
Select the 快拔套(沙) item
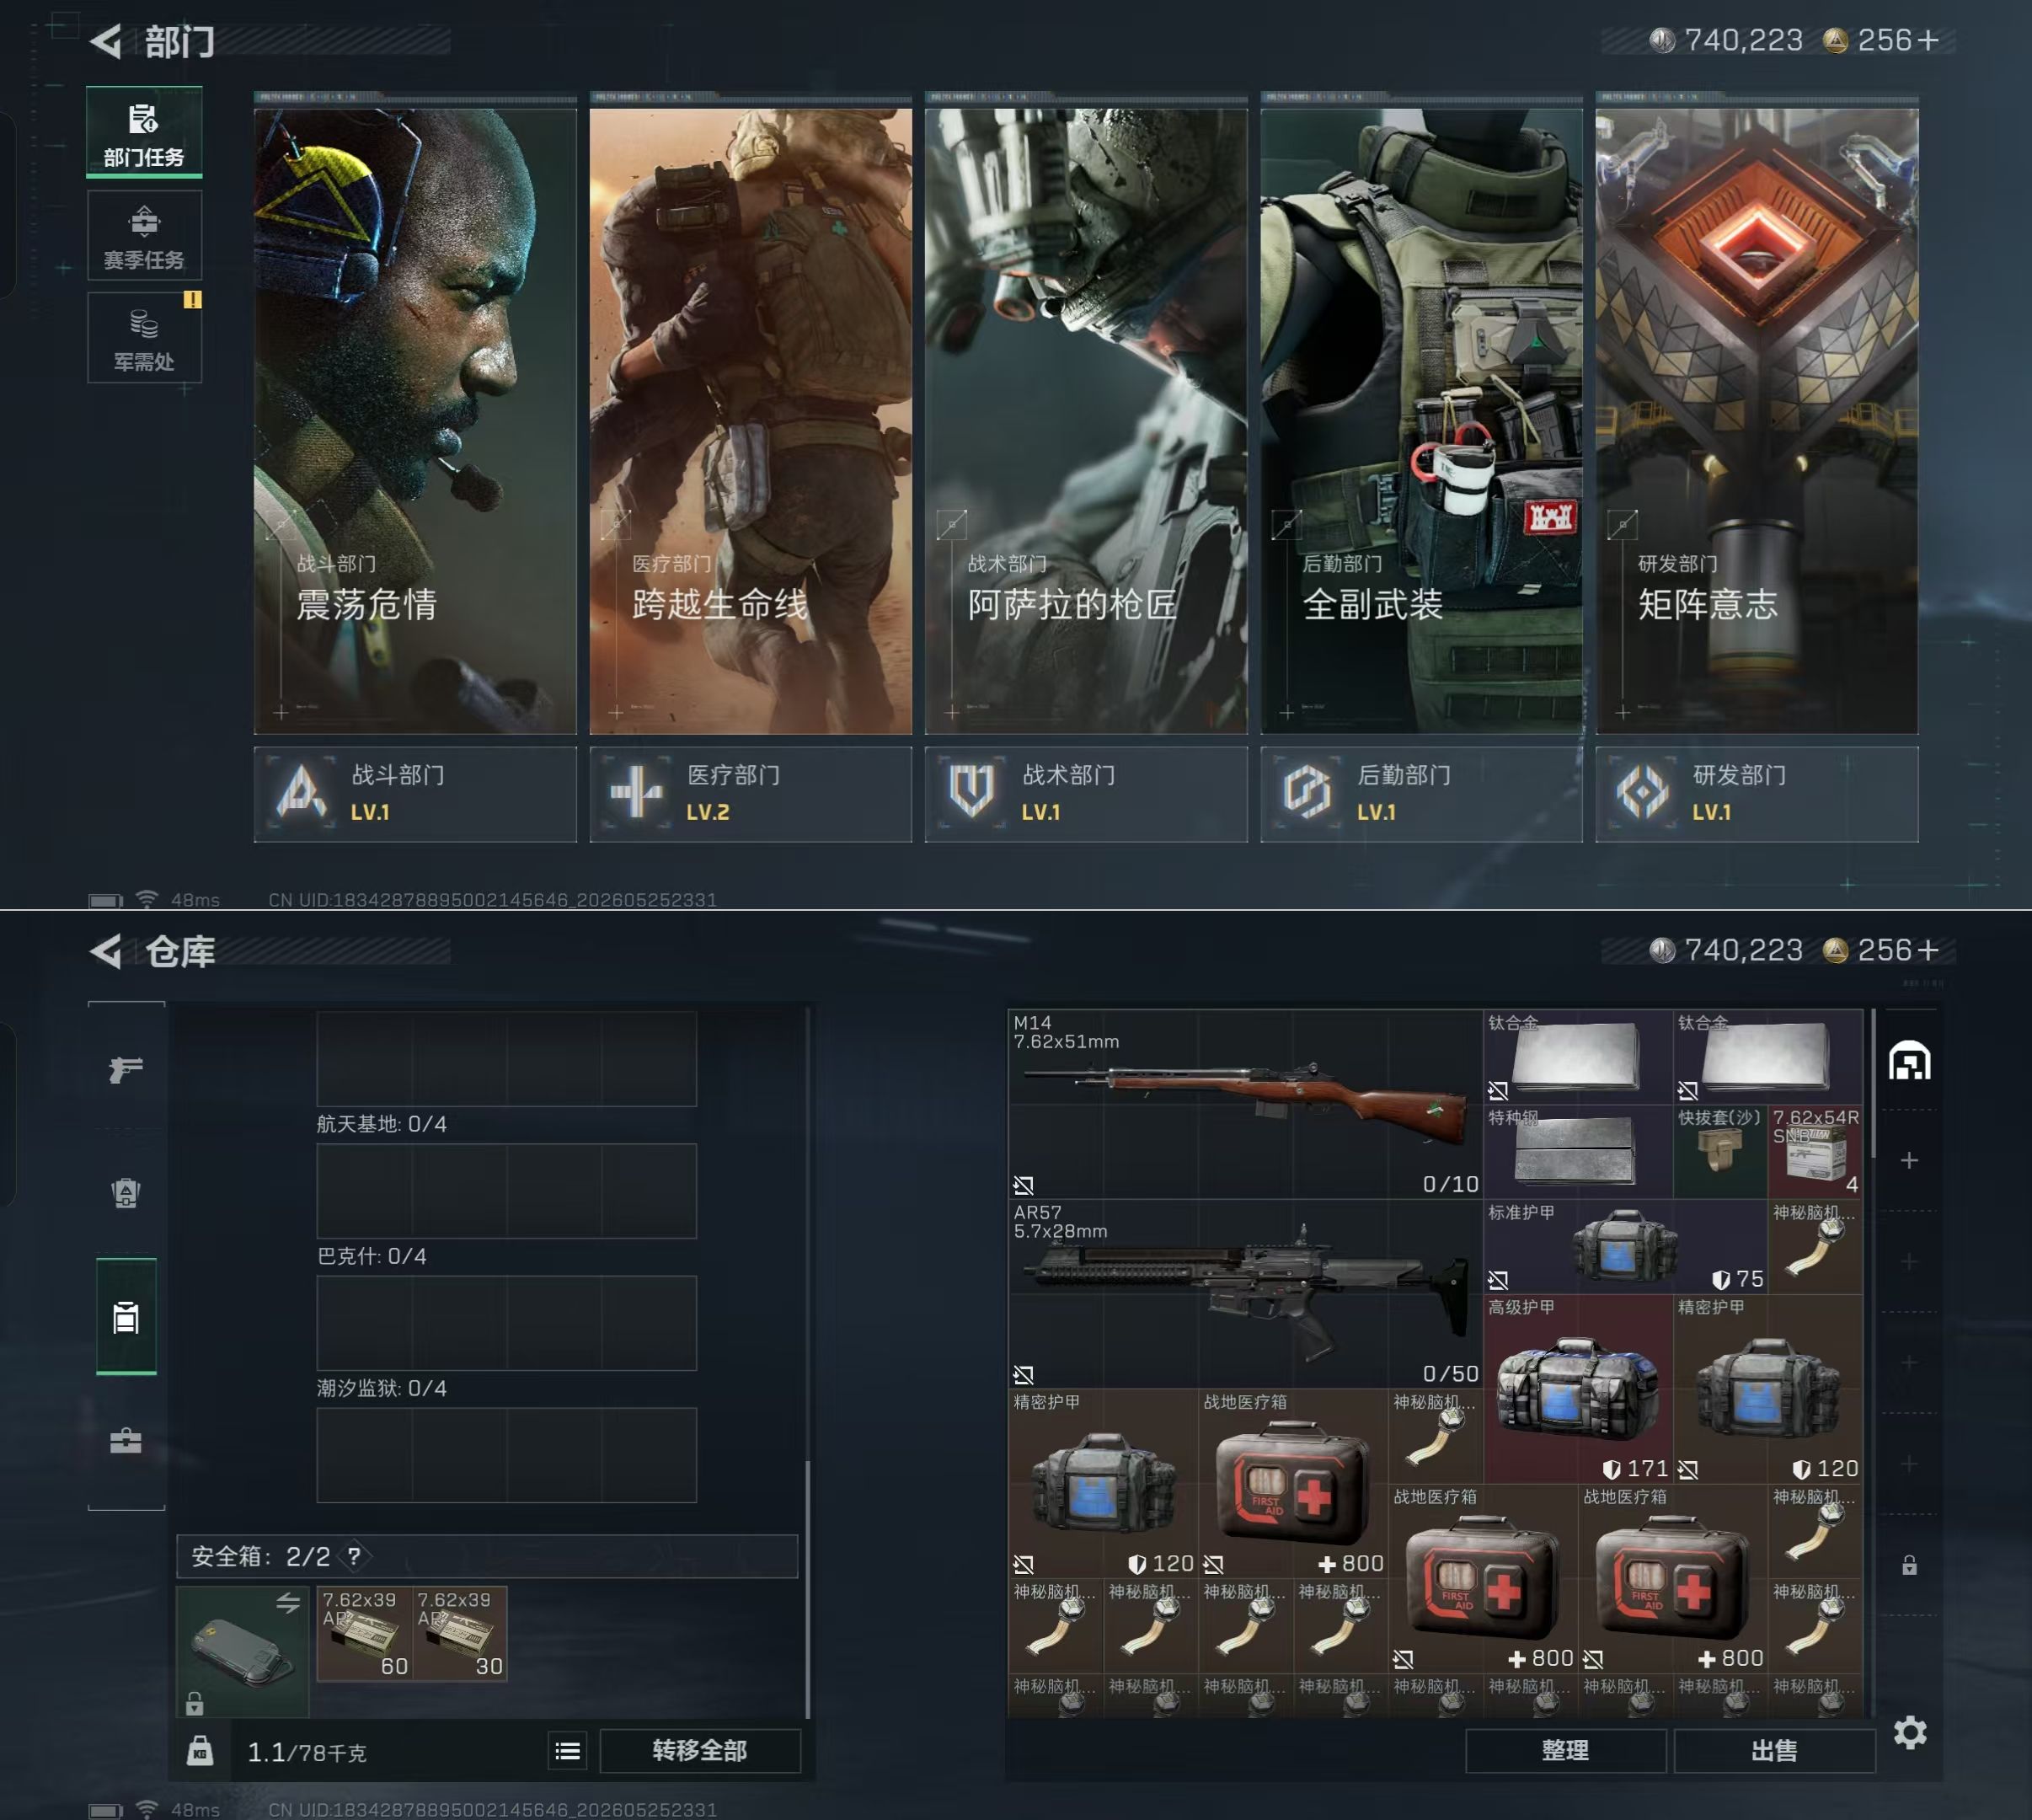click(x=1720, y=1151)
